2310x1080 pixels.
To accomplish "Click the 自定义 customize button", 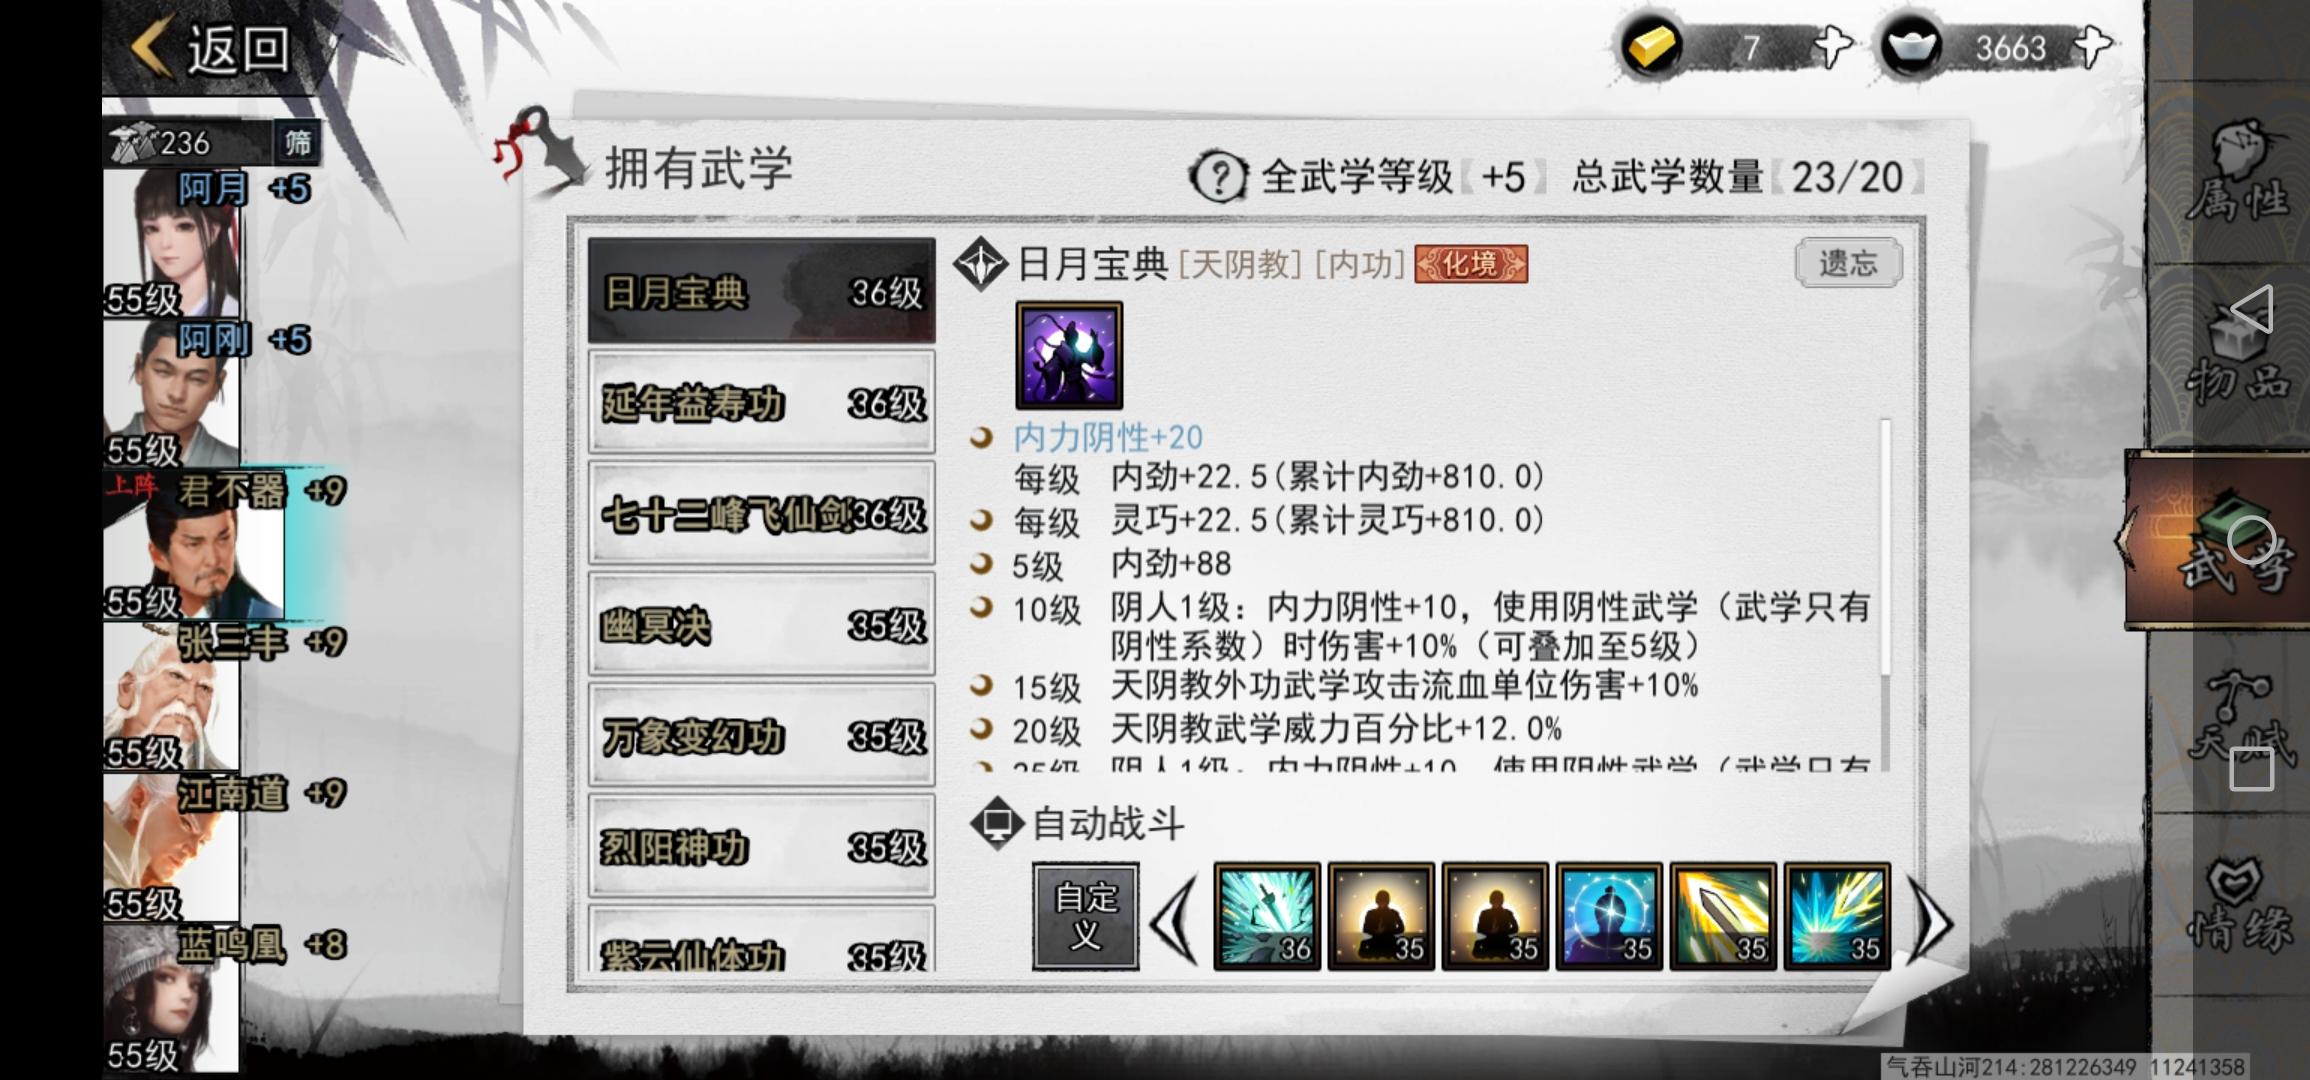I will tap(1085, 916).
